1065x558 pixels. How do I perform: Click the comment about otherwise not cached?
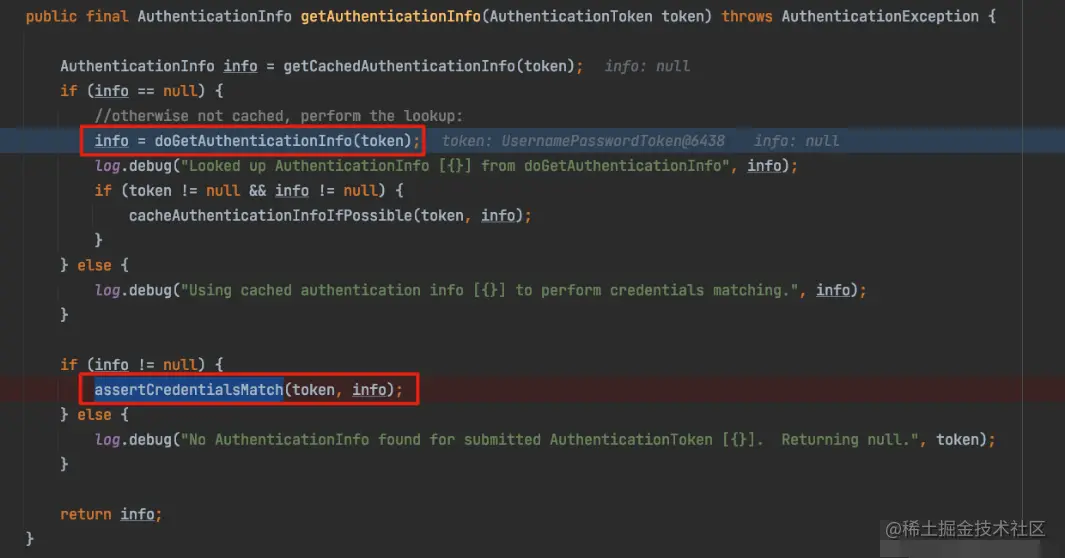pos(278,116)
